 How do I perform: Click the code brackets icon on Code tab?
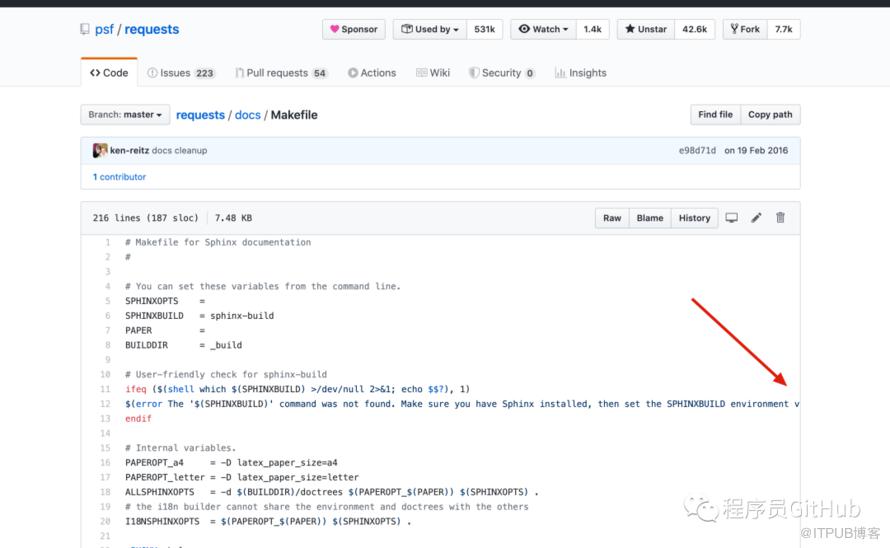(x=95, y=73)
